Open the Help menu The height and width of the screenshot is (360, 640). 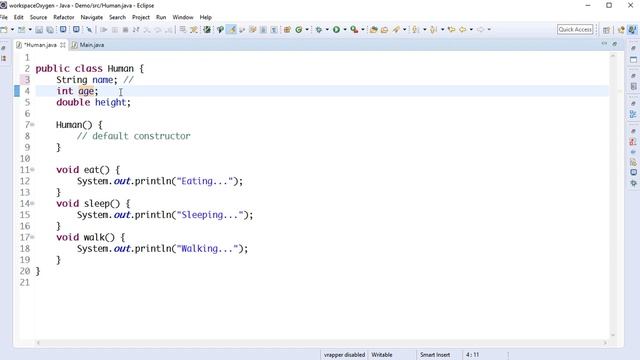tap(206, 17)
